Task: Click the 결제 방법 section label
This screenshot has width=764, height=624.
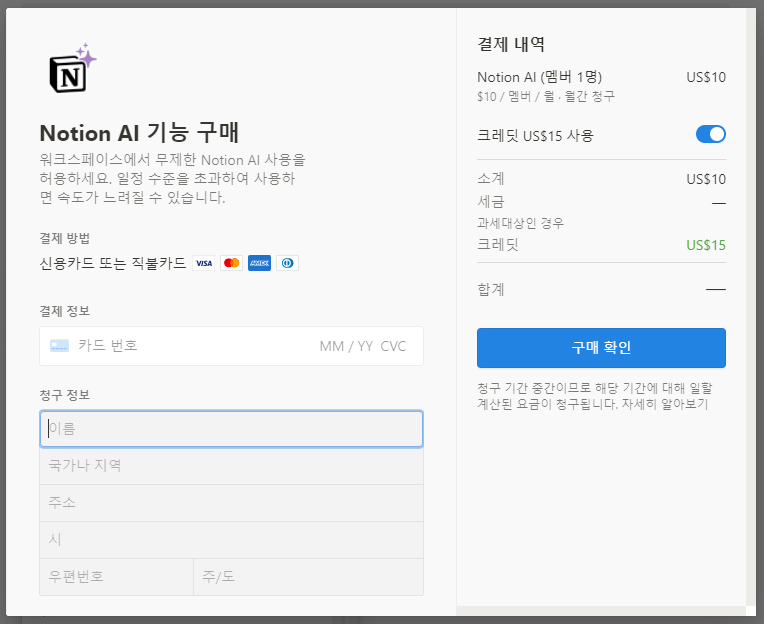Action: coord(65,238)
